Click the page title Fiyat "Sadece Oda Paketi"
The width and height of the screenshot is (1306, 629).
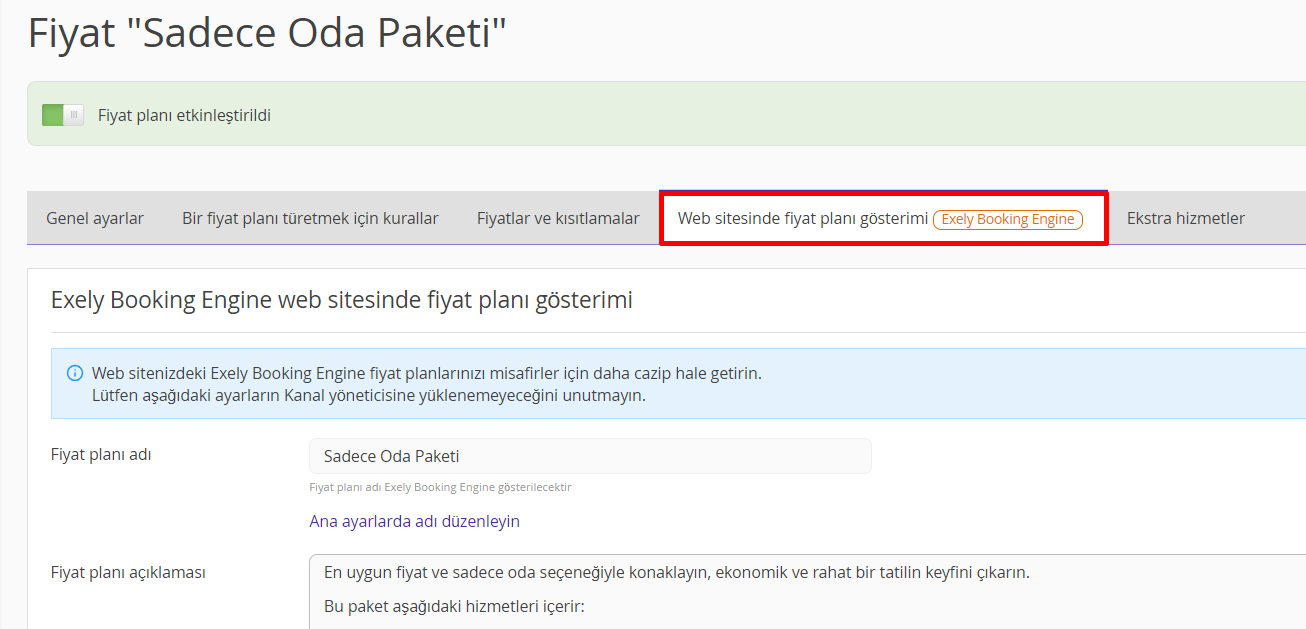pos(268,34)
